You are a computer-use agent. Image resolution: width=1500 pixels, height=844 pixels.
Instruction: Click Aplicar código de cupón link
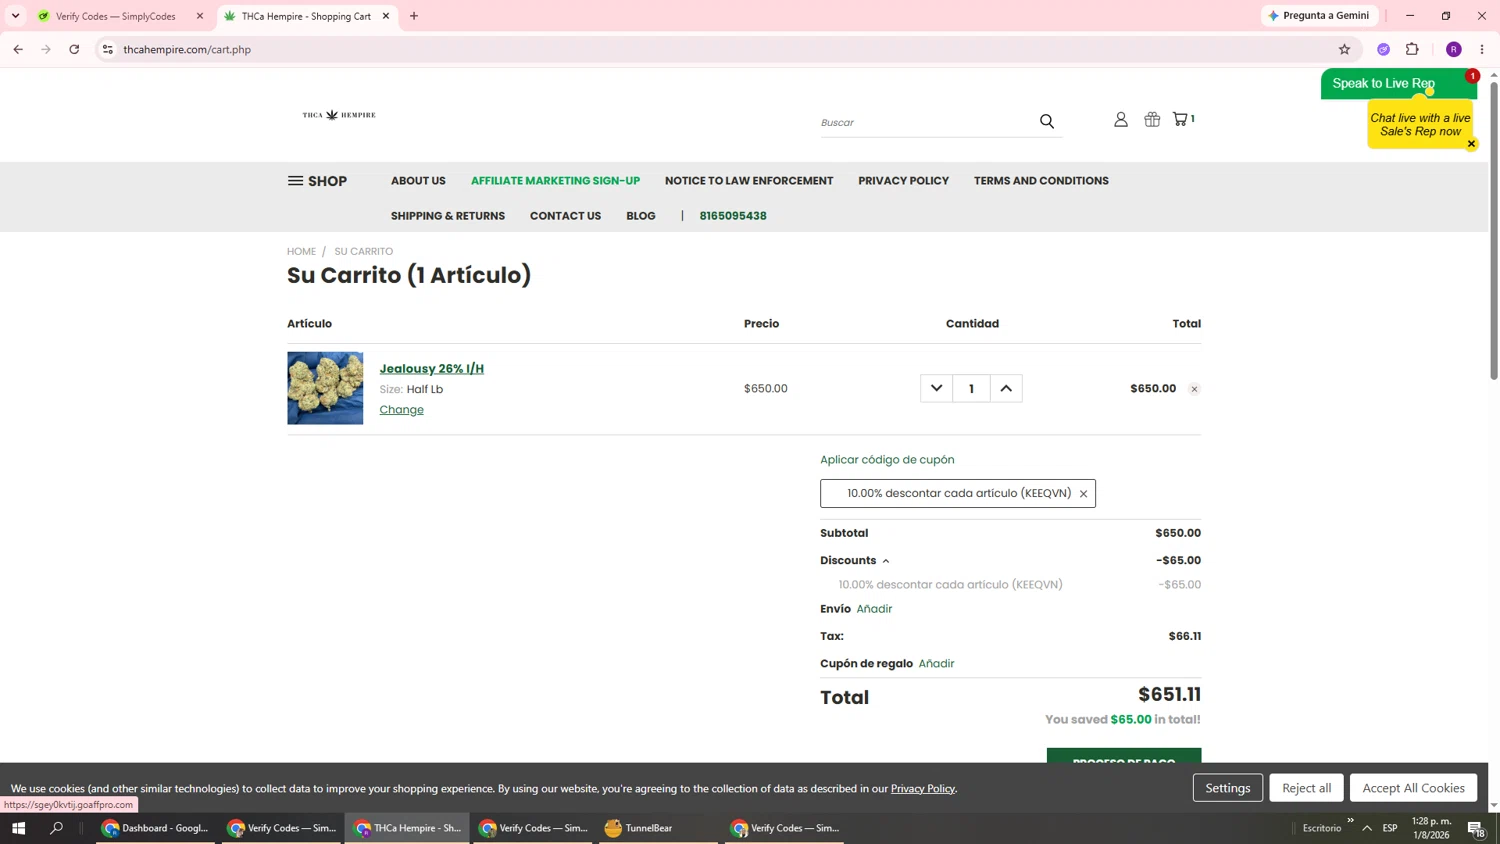pos(887,460)
